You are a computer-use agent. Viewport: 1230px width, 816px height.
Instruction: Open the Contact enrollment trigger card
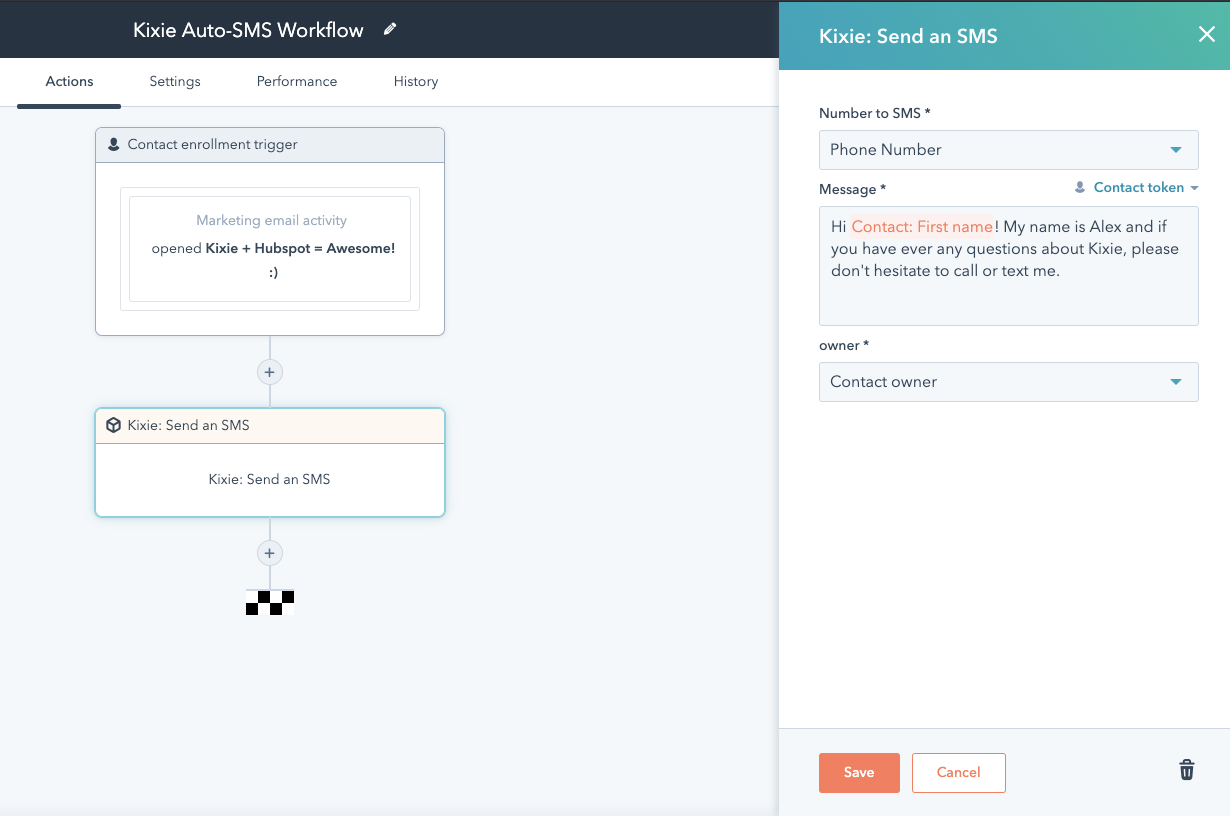pos(270,231)
